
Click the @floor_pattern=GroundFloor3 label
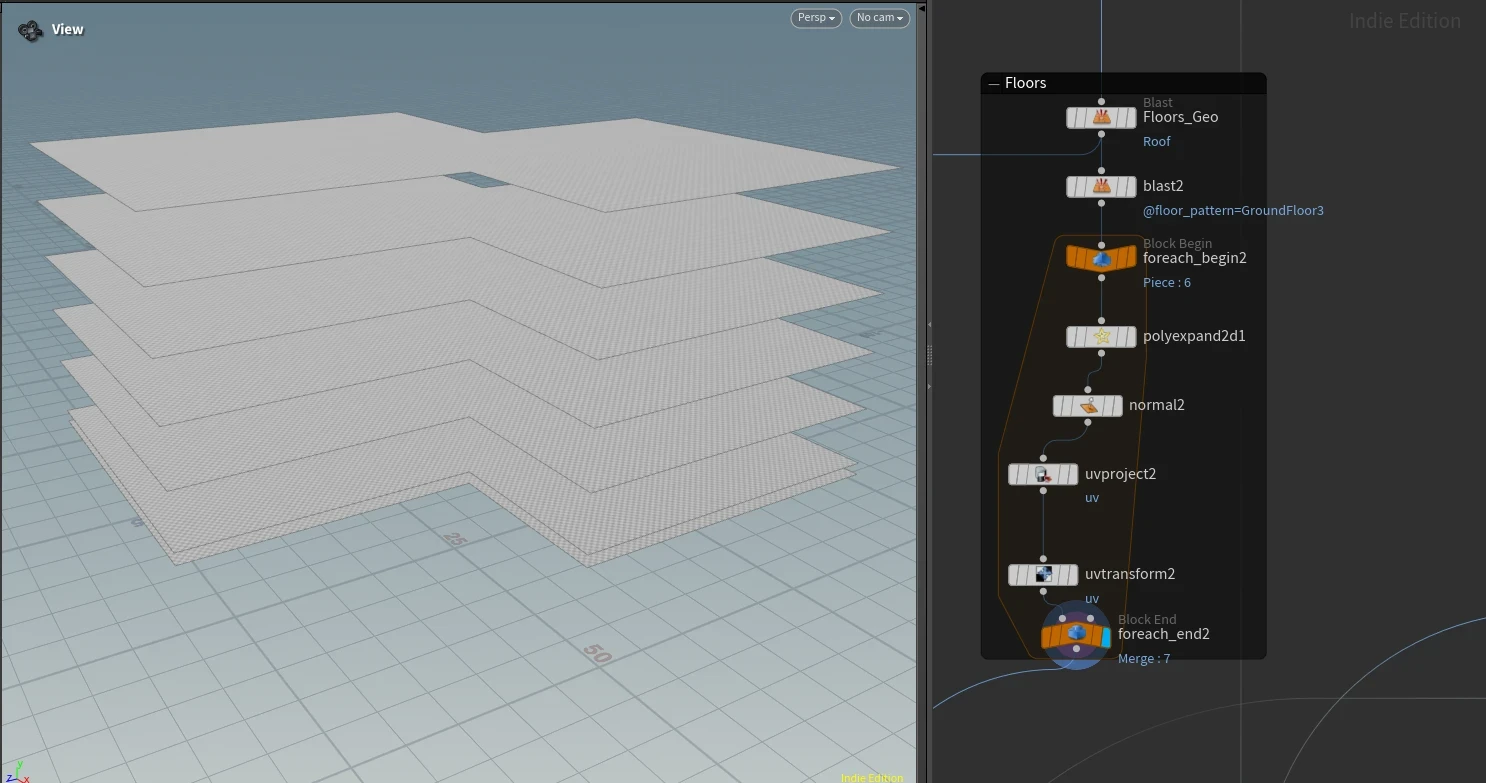pos(1233,211)
